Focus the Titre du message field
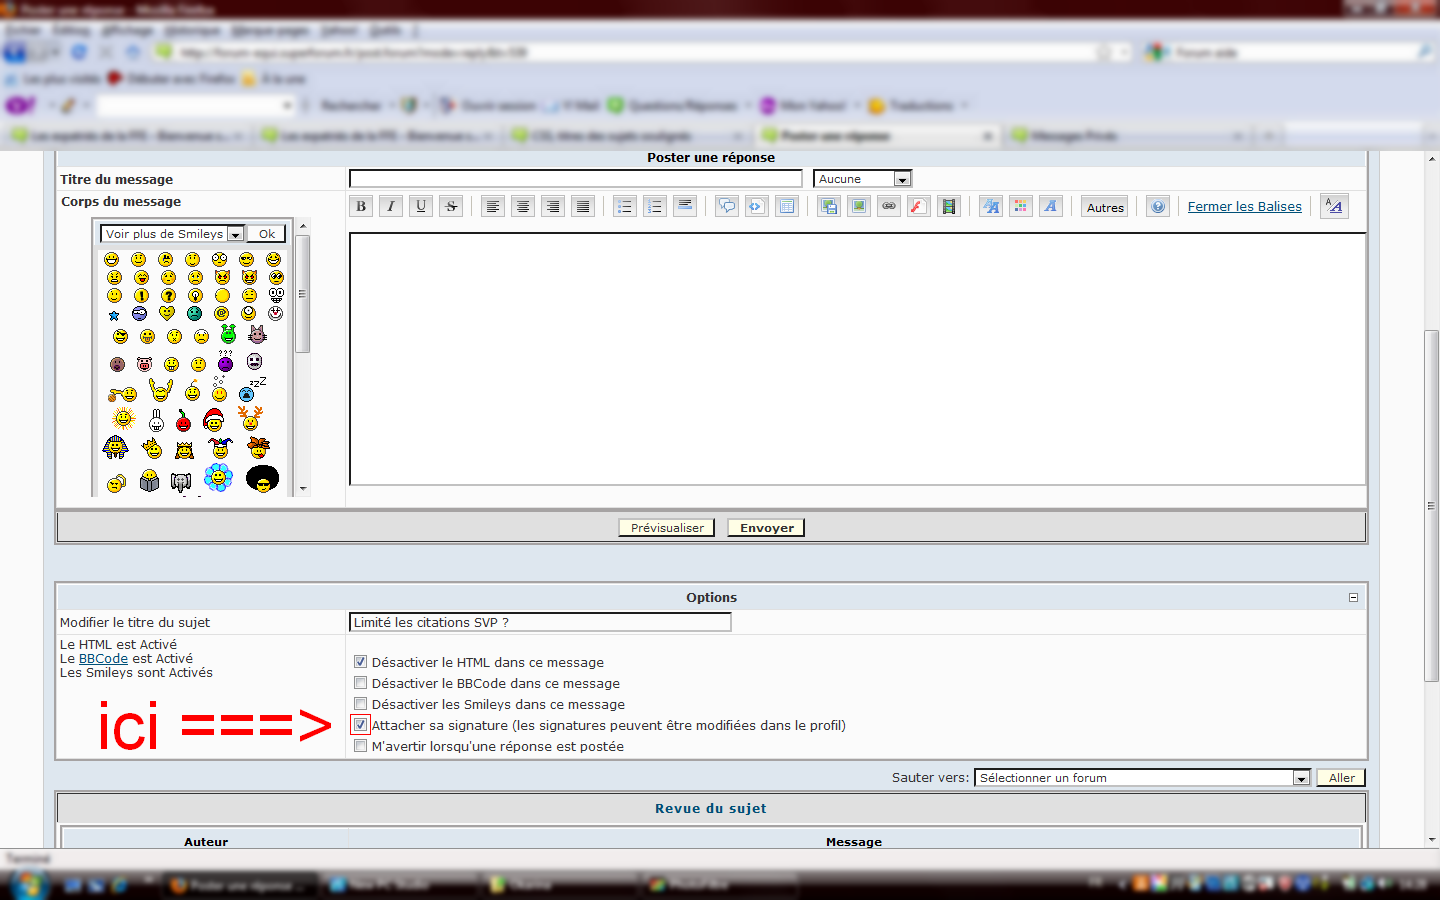 point(576,179)
